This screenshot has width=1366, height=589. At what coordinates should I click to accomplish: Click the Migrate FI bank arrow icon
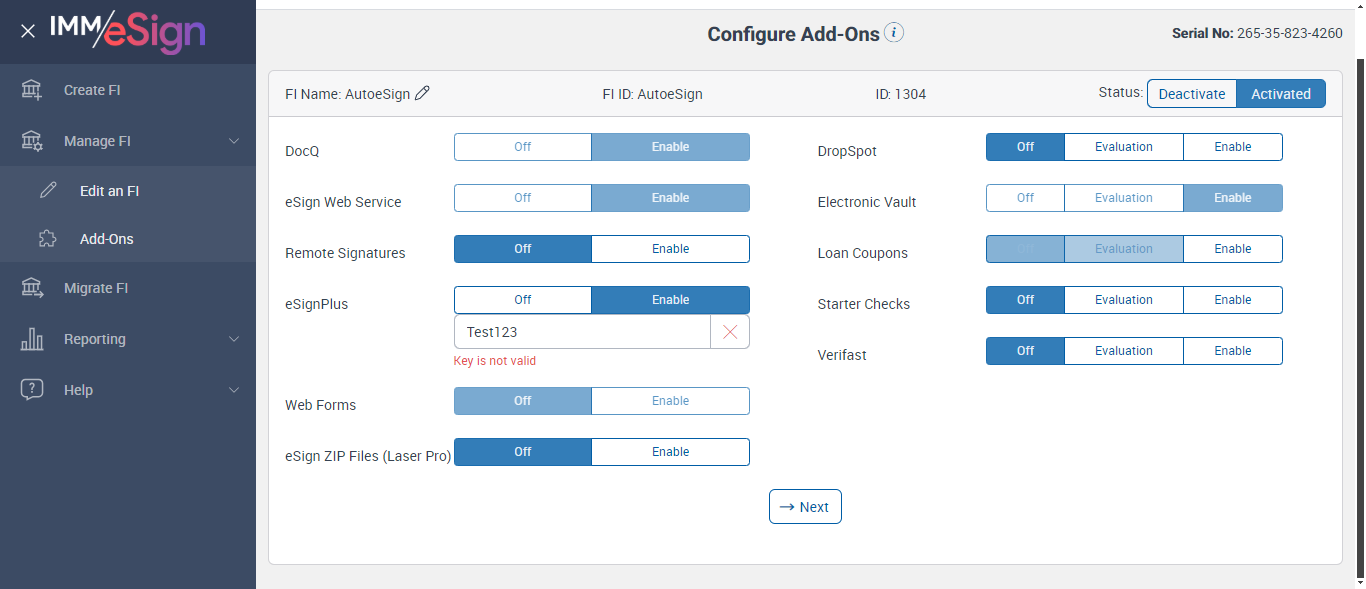click(32, 288)
